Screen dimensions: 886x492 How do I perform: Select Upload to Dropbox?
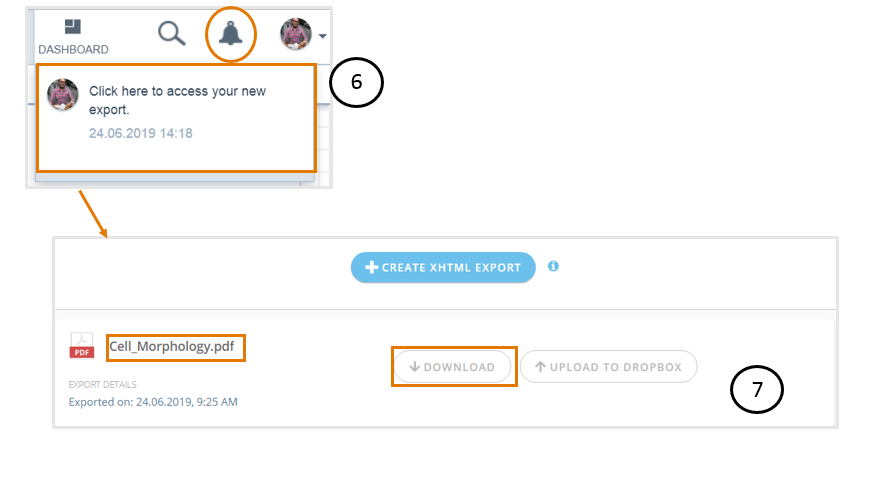click(x=609, y=367)
